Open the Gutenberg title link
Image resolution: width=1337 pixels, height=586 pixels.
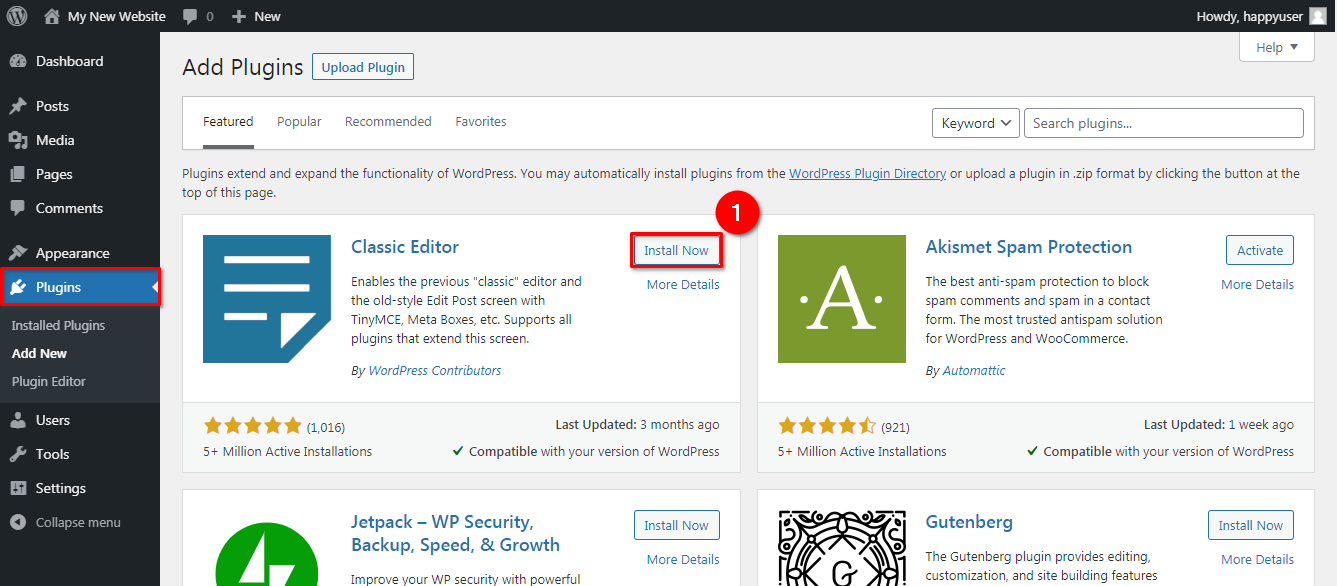pos(969,522)
